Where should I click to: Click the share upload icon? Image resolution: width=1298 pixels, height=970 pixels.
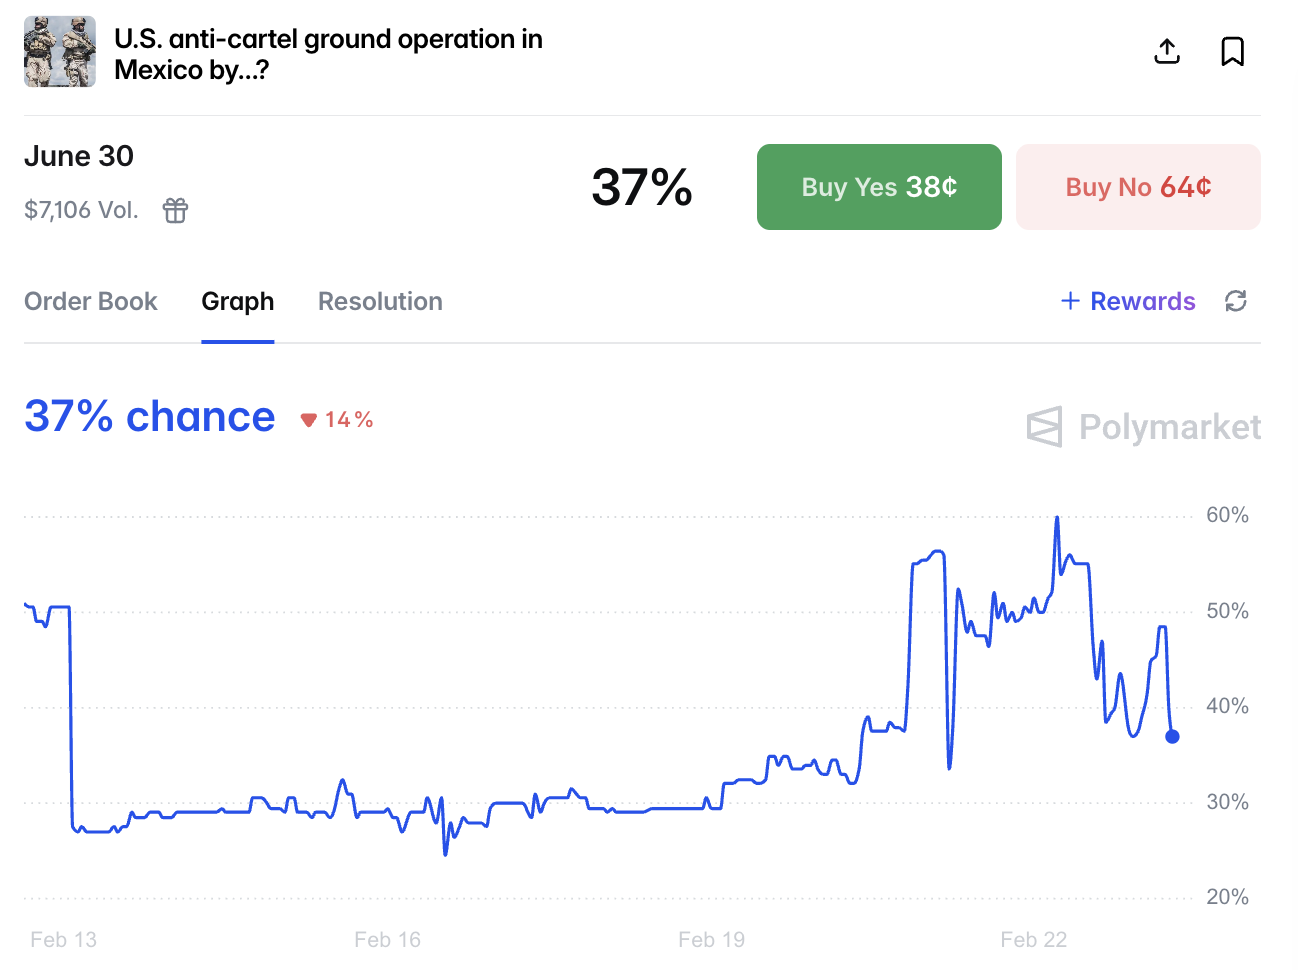tap(1167, 51)
